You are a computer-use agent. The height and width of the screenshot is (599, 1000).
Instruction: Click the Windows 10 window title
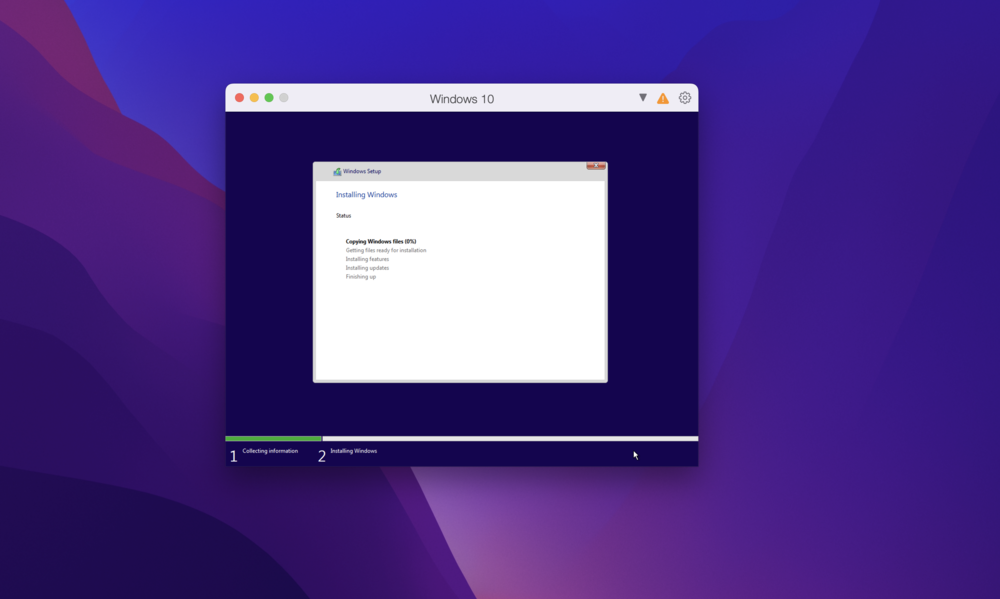point(462,99)
